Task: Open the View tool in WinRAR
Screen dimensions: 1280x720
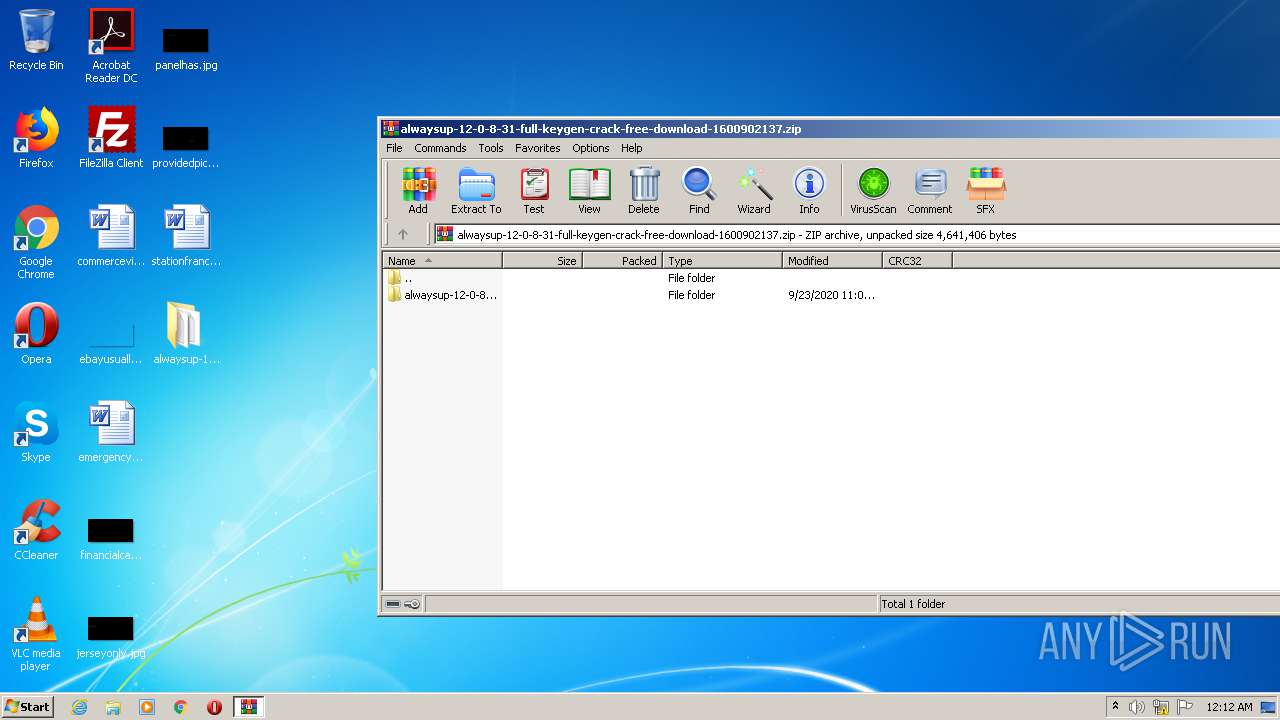Action: [589, 191]
